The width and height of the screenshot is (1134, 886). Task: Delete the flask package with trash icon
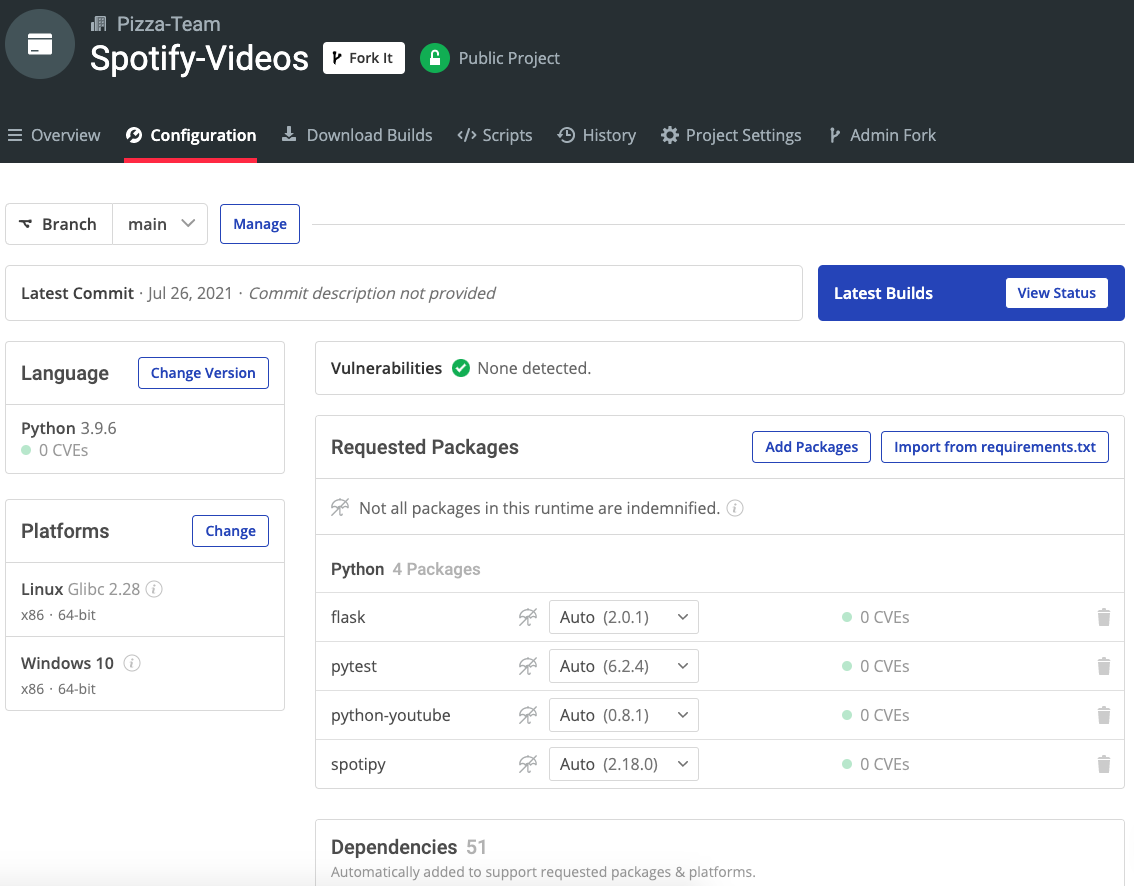1103,617
